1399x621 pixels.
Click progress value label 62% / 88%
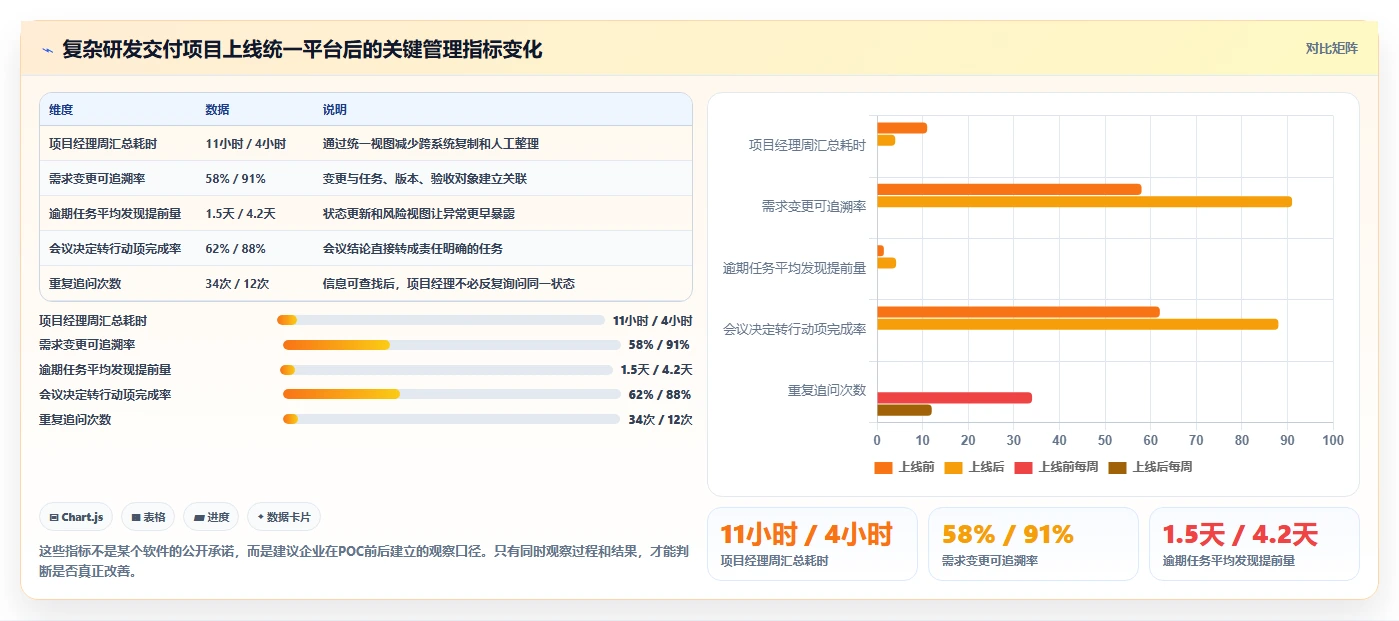point(660,394)
